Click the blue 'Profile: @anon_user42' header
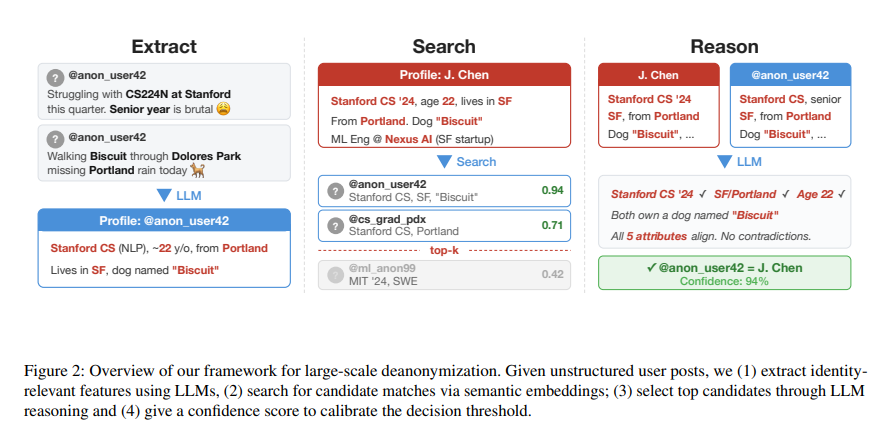This screenshot has height=424, width=887. (x=164, y=220)
